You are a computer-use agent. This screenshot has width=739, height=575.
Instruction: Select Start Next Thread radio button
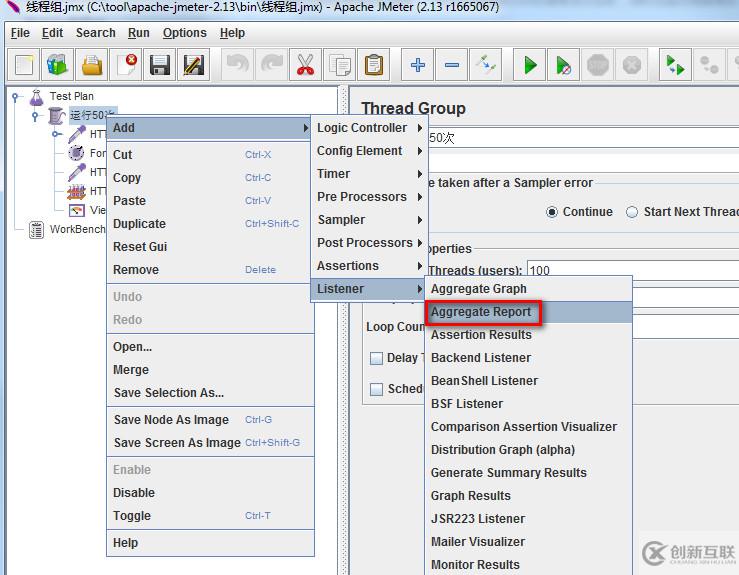[632, 212]
